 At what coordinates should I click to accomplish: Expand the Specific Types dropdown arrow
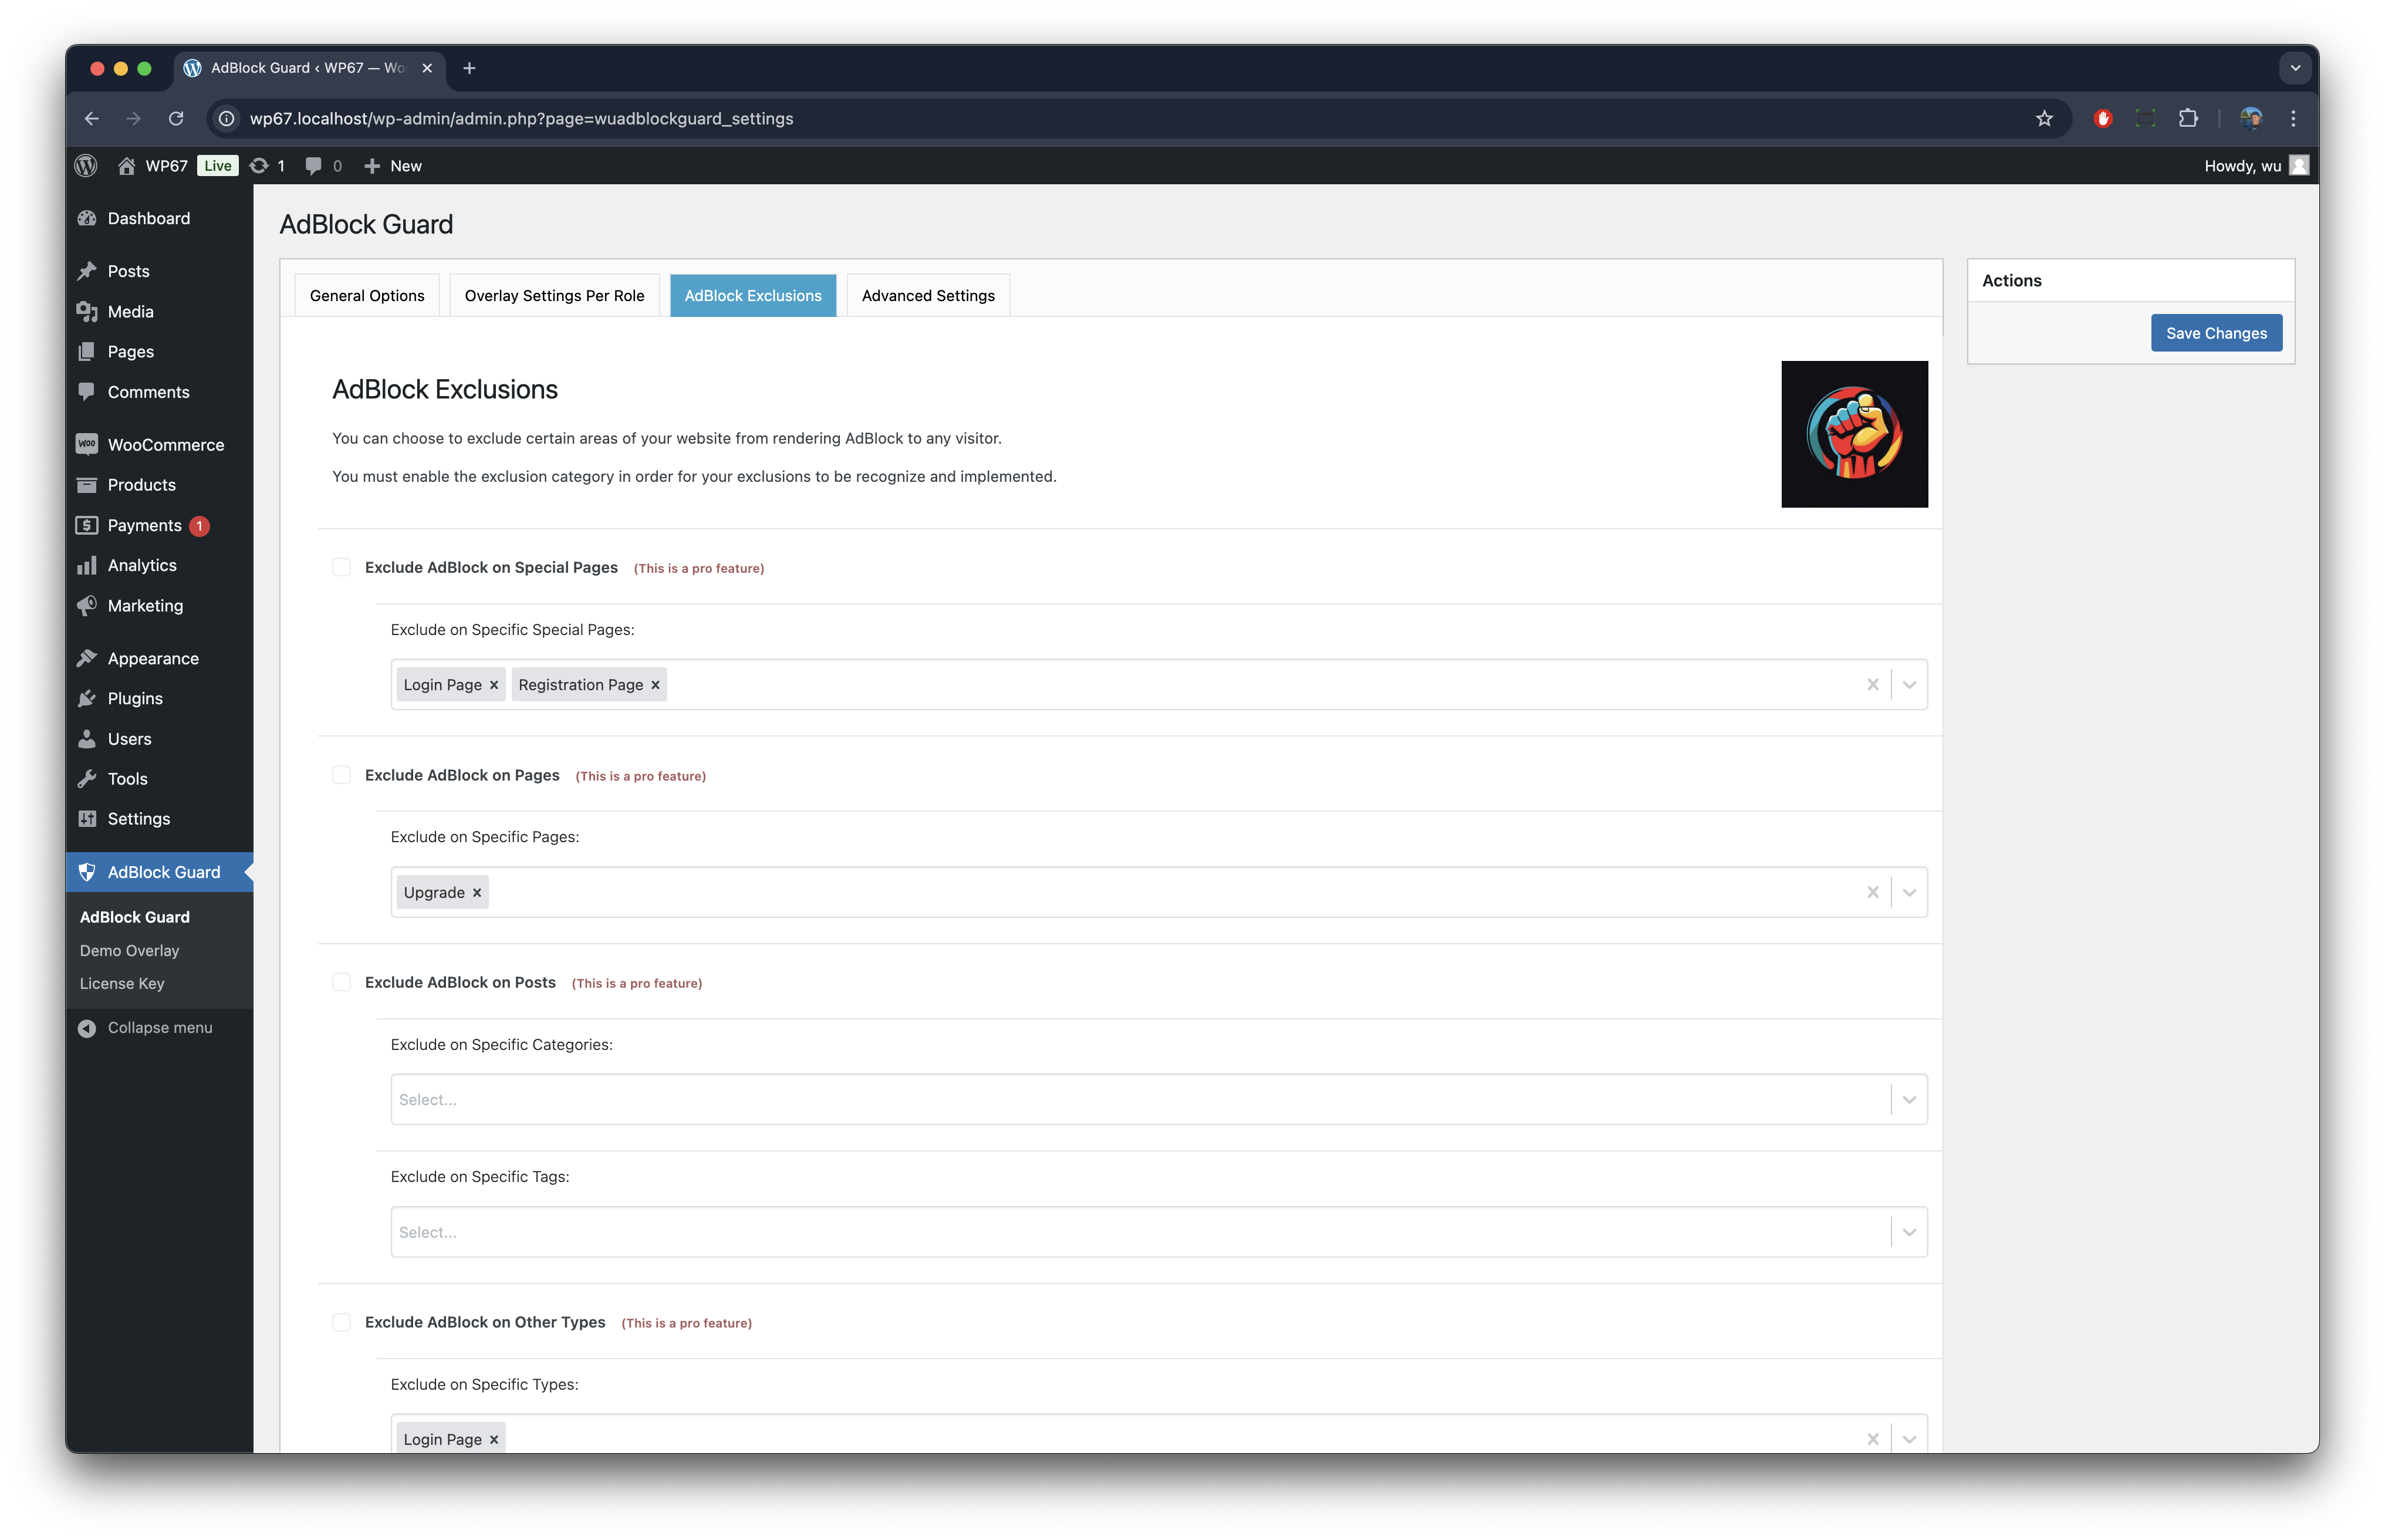click(1909, 1439)
